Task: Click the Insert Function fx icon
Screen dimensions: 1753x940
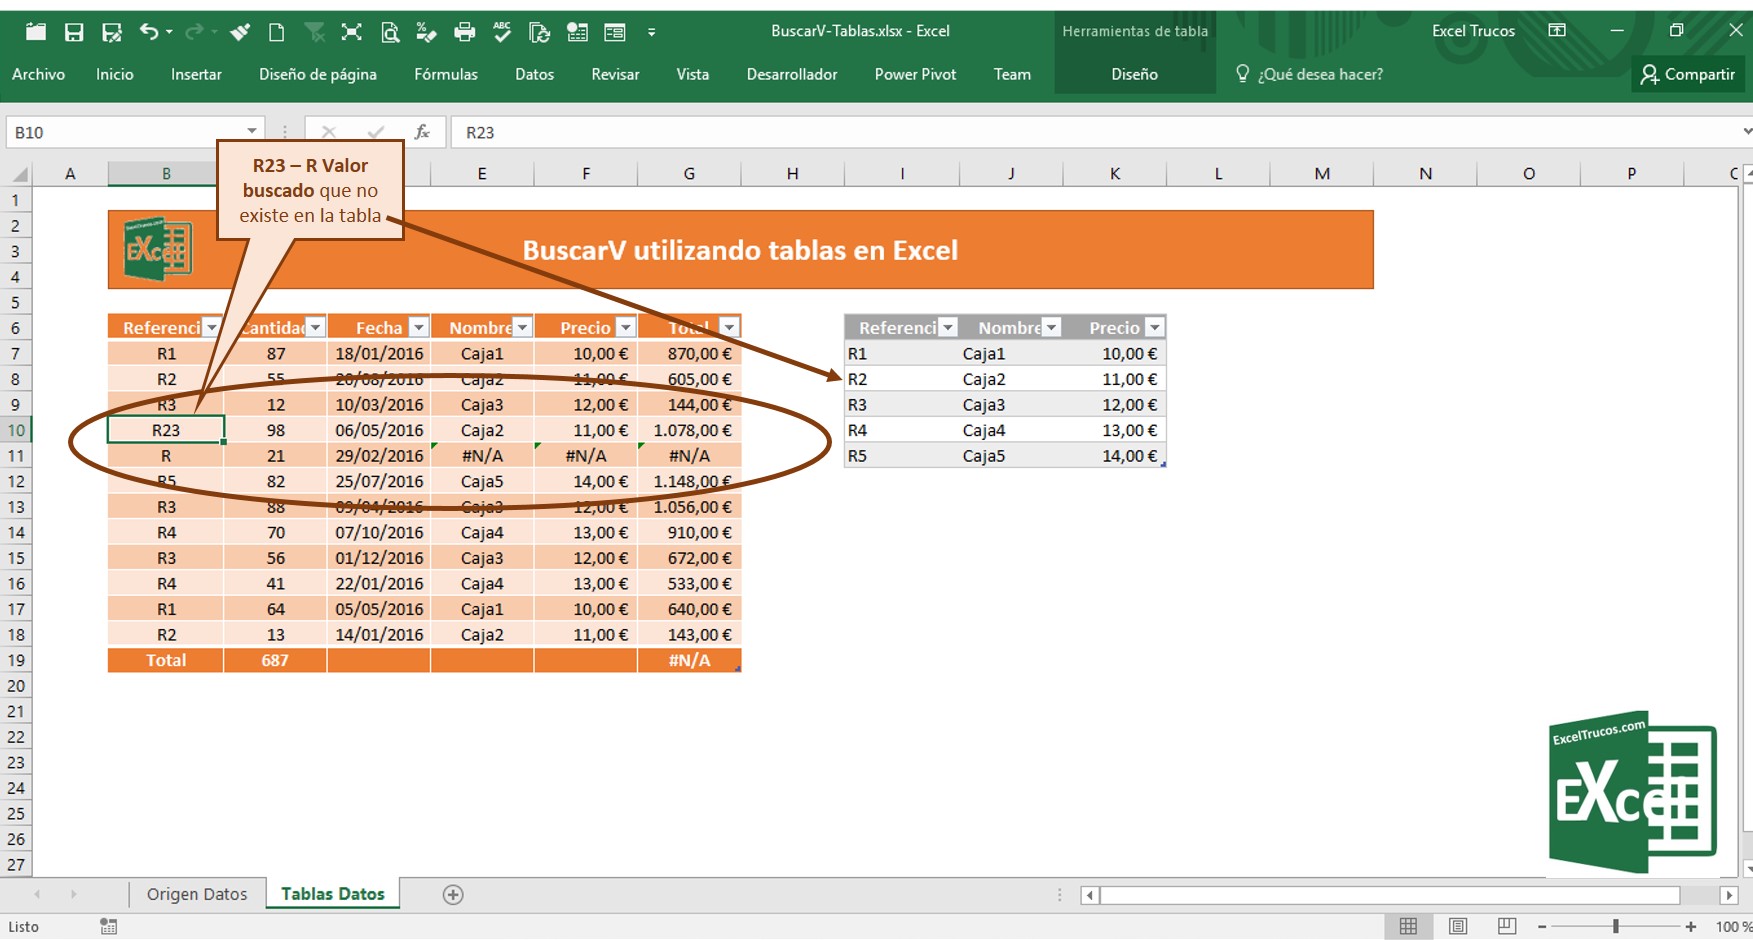Action: tap(422, 132)
